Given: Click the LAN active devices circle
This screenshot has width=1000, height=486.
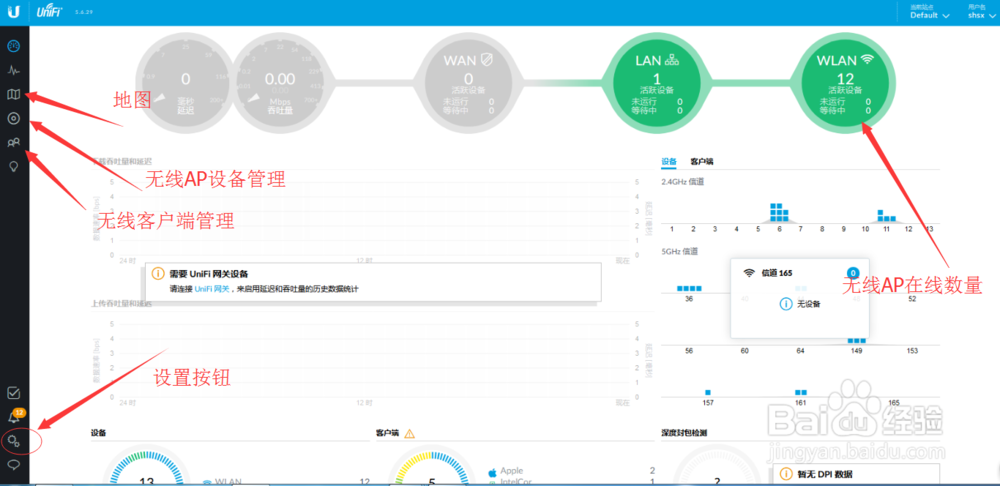Looking at the screenshot, I should pos(657,83).
